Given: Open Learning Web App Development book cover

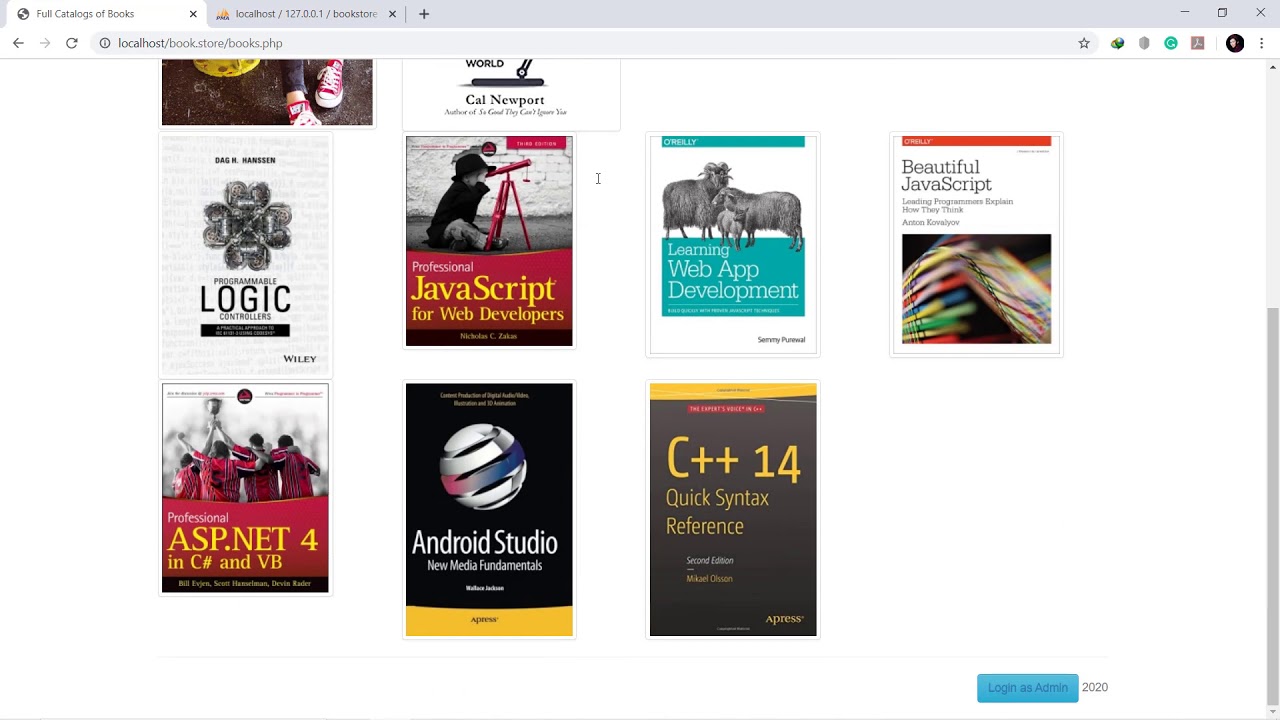Looking at the screenshot, I should pos(733,245).
